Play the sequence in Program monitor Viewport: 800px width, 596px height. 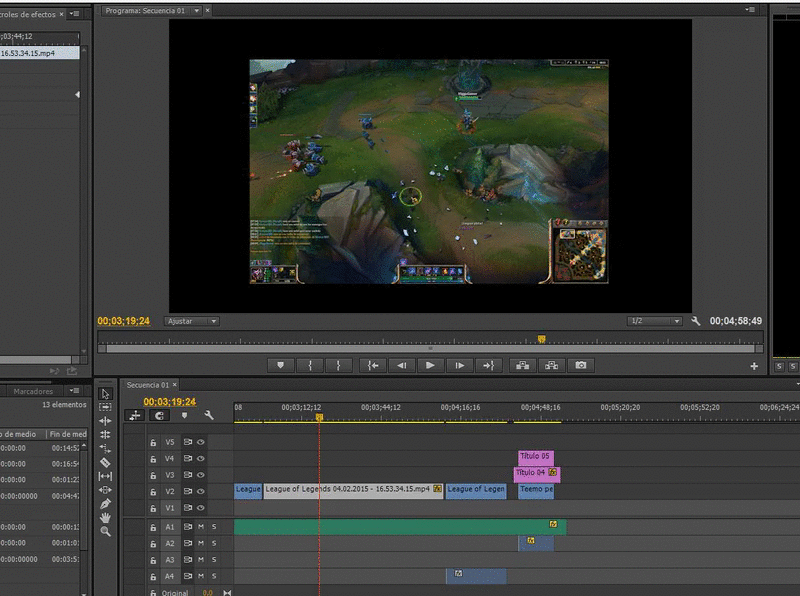click(430, 365)
